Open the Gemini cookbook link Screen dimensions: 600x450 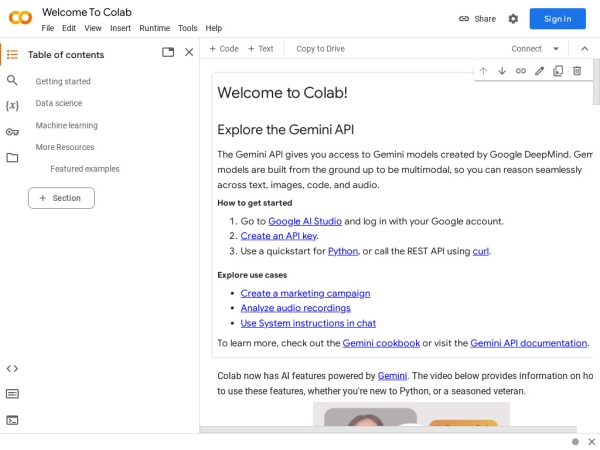[x=381, y=343]
